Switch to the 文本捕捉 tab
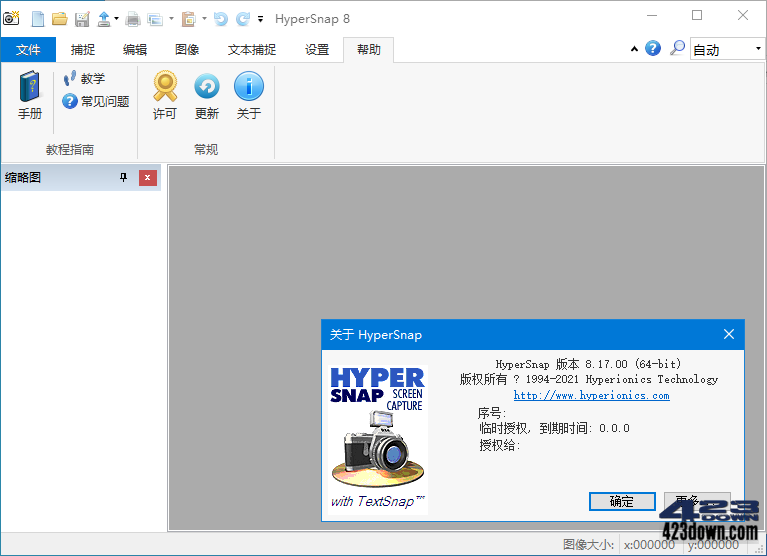Image resolution: width=767 pixels, height=556 pixels. (252, 49)
